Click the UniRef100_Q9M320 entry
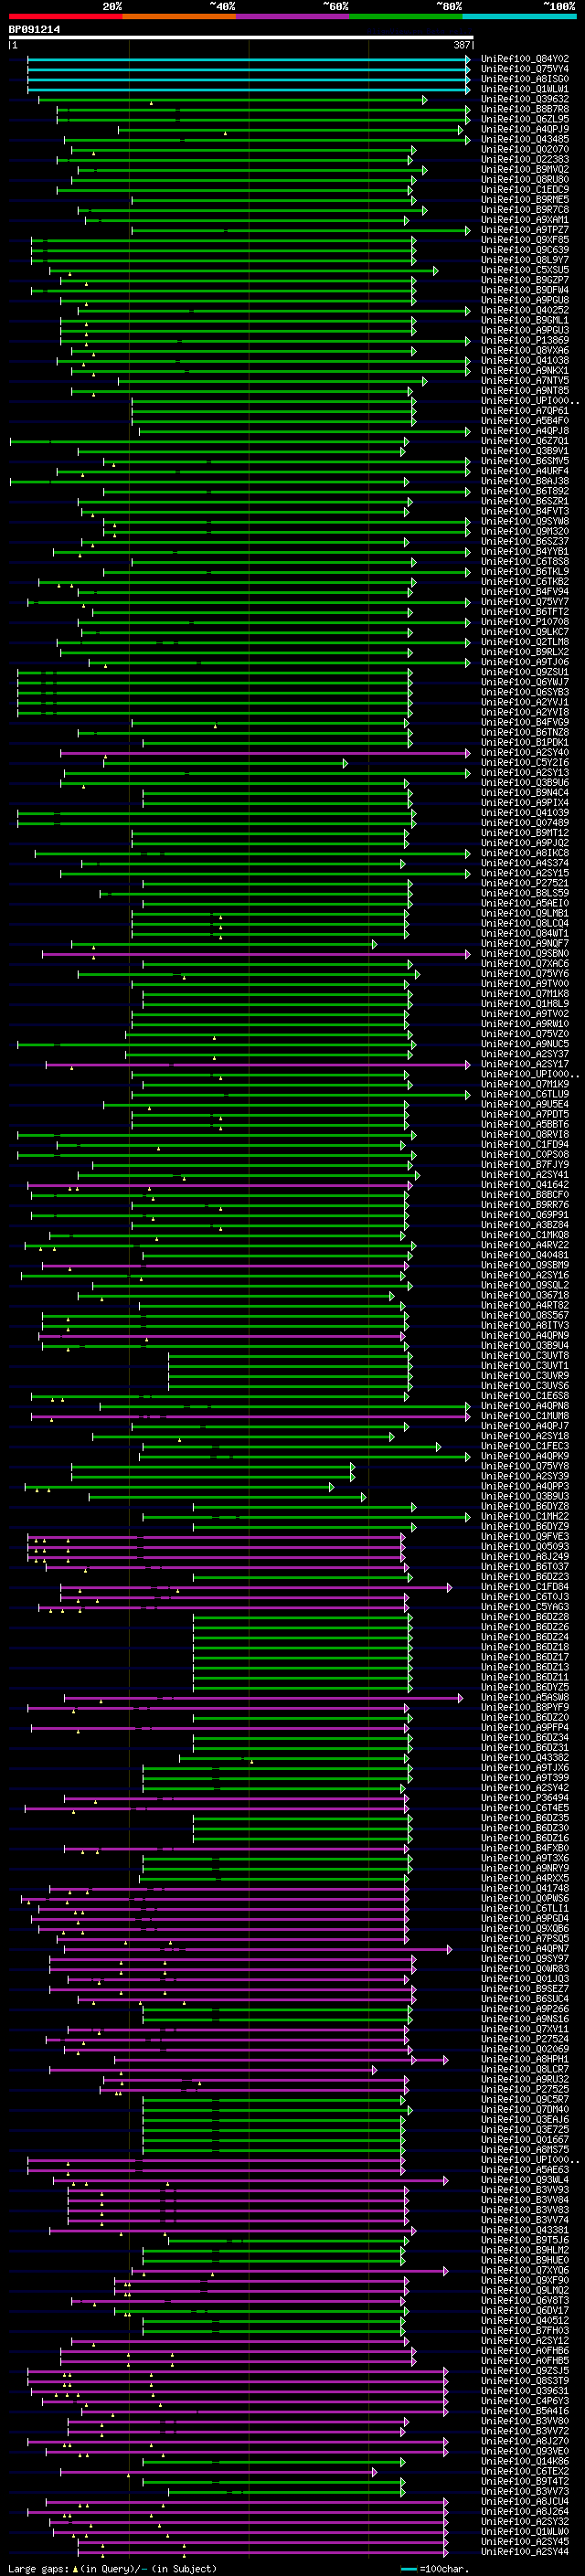Viewport: 585px width, 2576px height. coord(525,532)
